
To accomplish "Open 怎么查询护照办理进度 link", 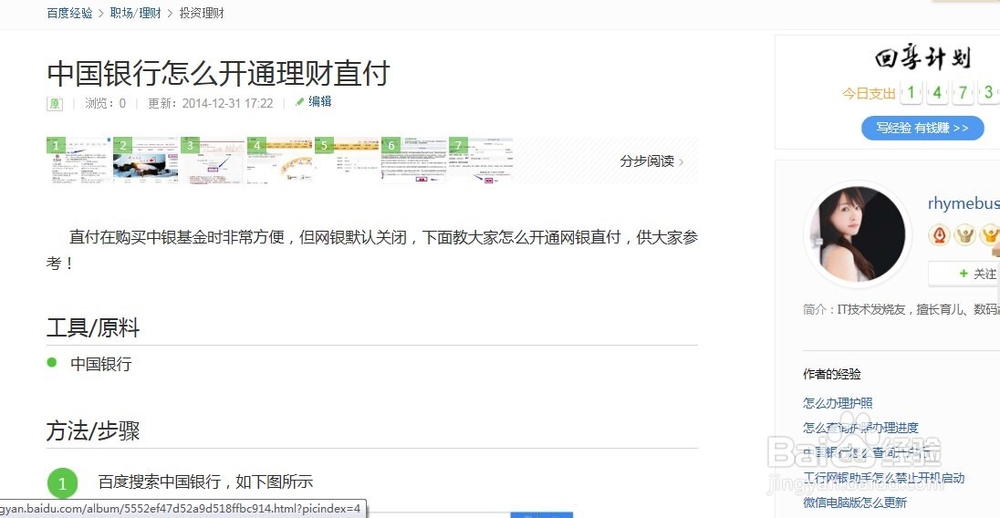I will point(860,427).
